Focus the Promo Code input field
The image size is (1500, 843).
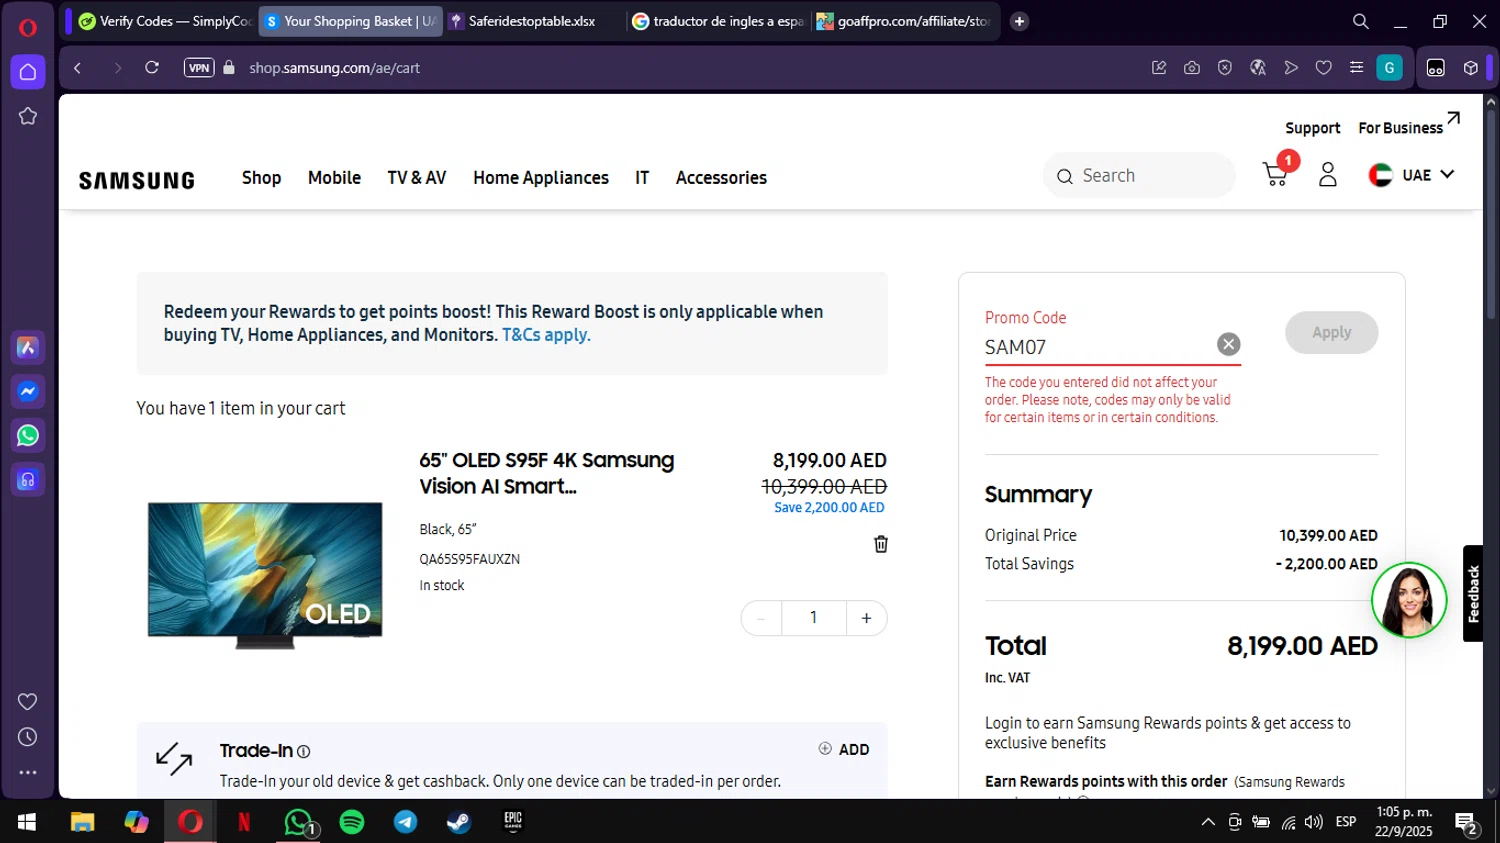(1098, 347)
